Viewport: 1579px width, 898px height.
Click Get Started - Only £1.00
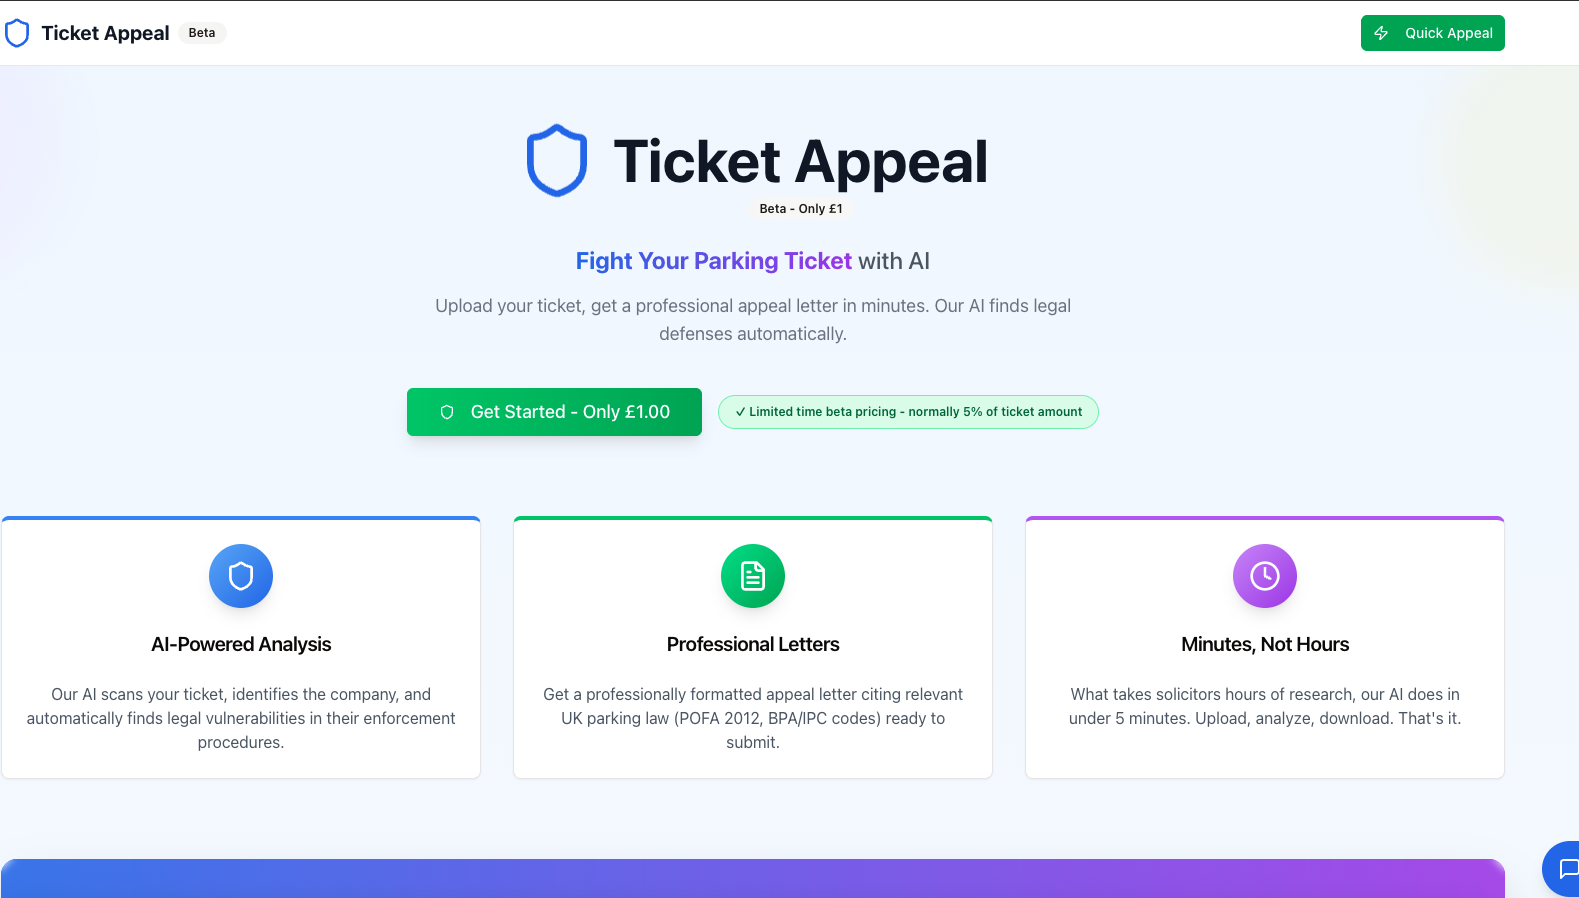coord(554,411)
